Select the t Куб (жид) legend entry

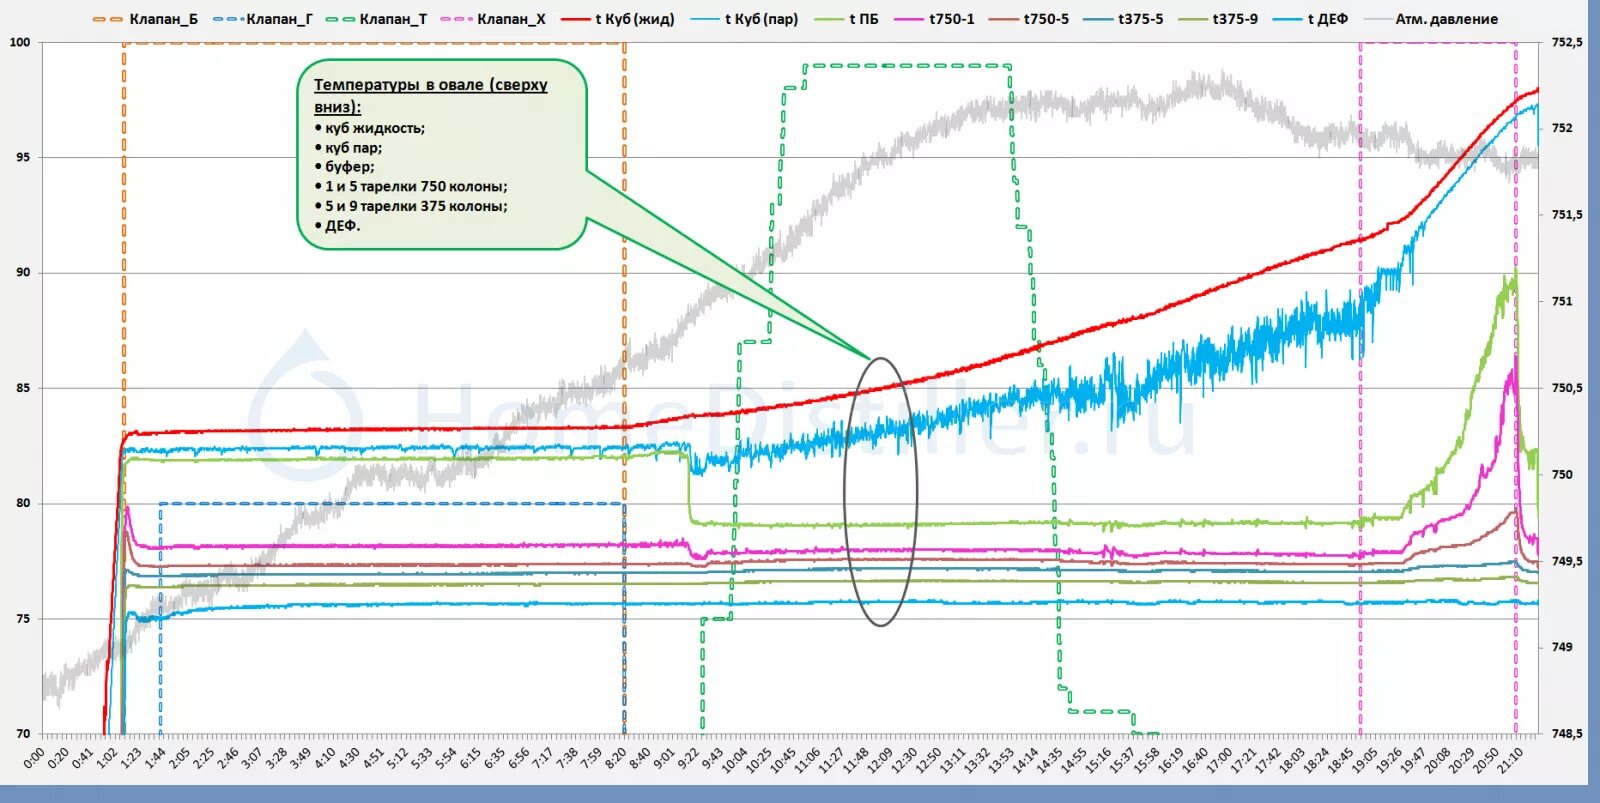[618, 19]
